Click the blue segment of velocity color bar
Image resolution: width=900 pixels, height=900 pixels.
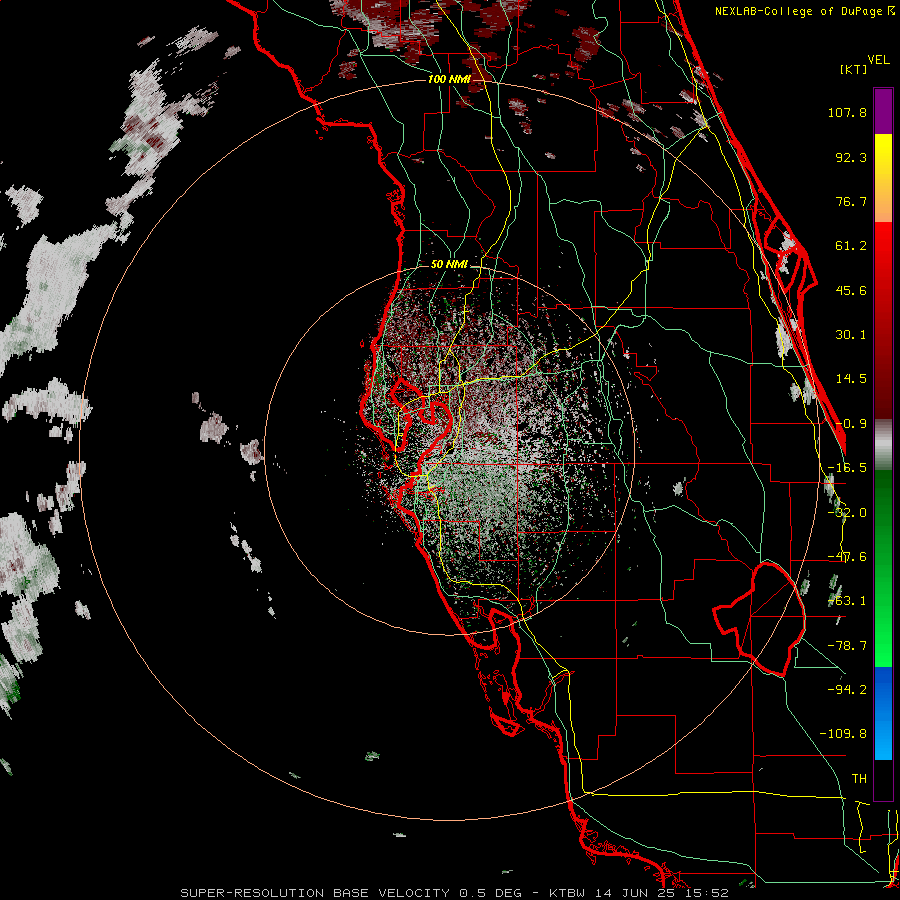click(883, 713)
